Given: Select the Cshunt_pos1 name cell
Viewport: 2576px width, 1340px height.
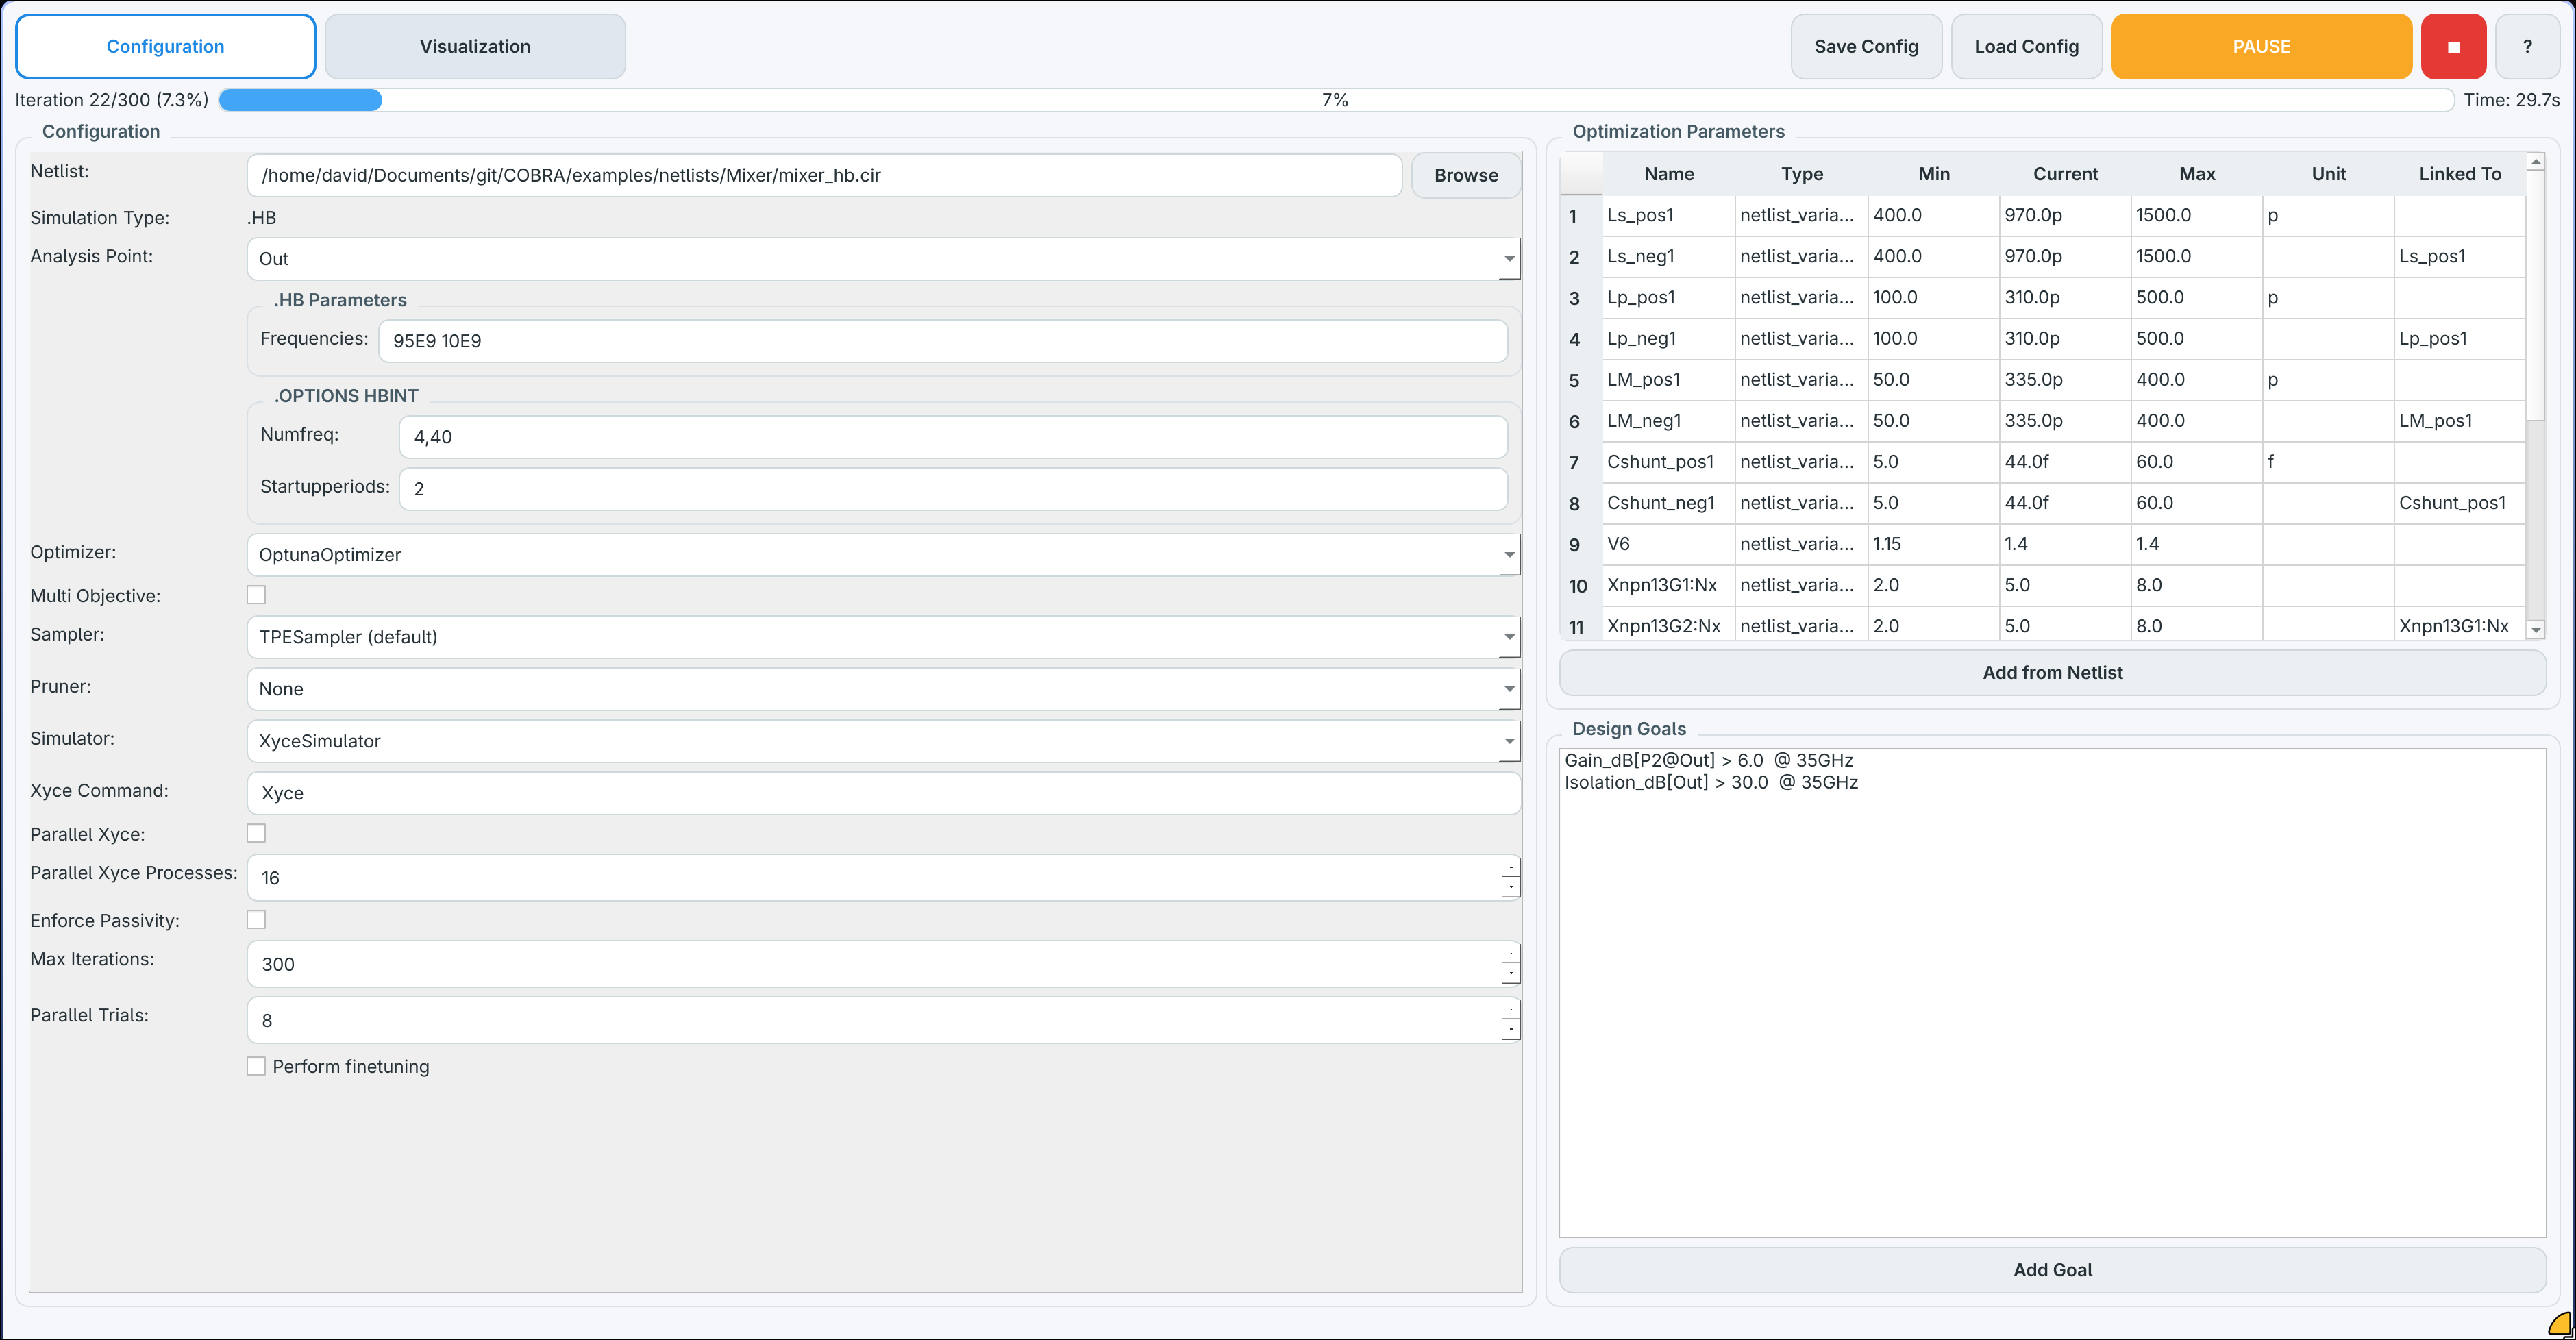Looking at the screenshot, I should 1668,462.
